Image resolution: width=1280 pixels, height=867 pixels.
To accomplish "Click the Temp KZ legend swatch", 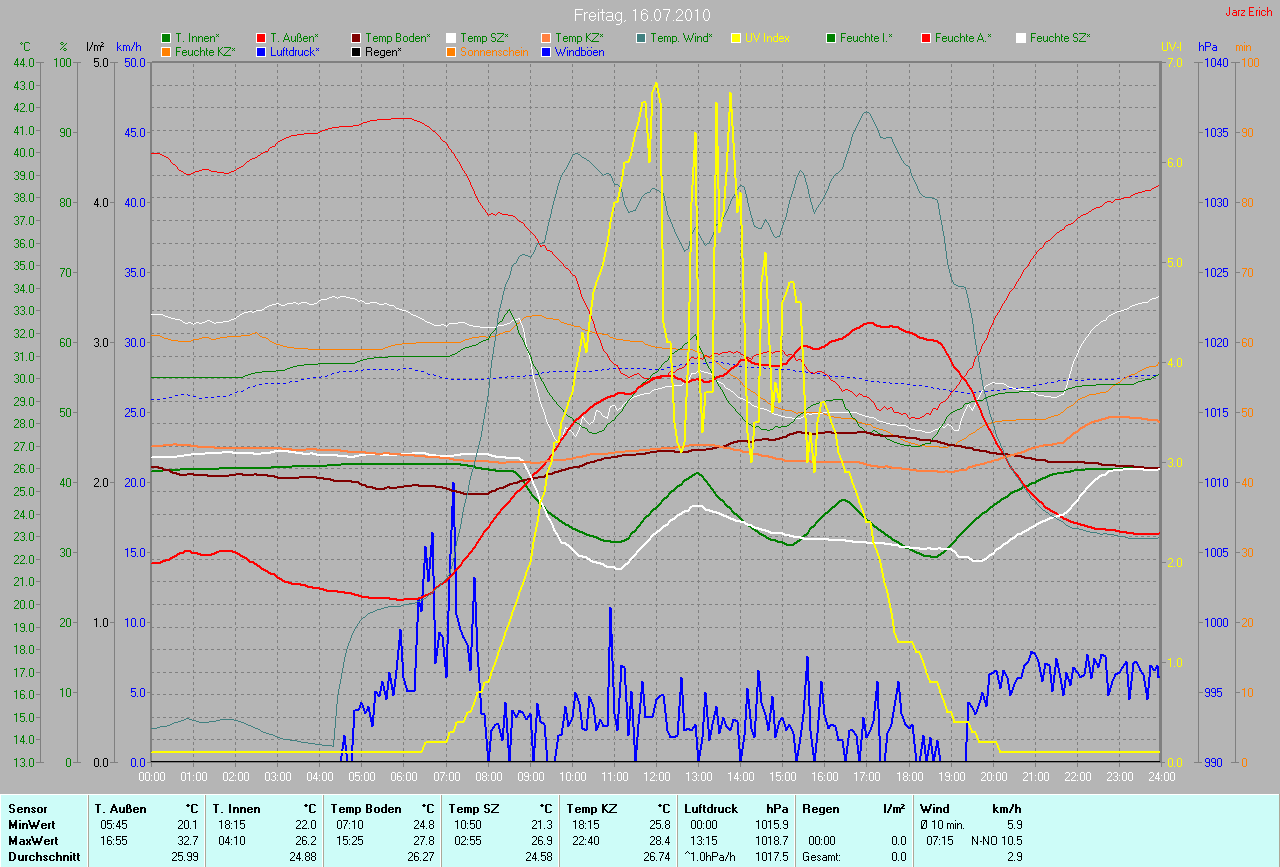I will click(547, 38).
